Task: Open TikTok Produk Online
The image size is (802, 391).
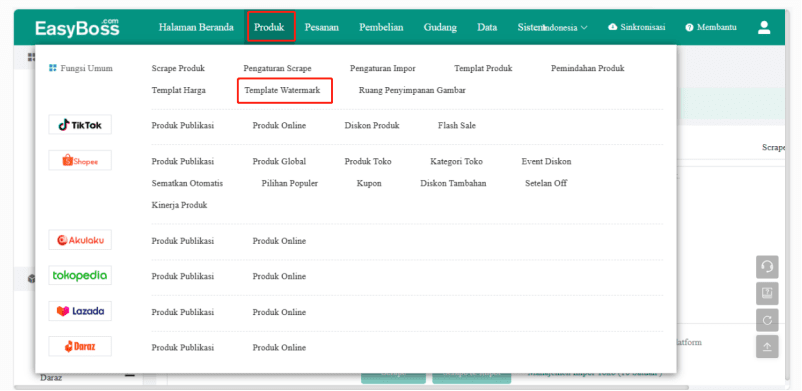Action: [x=279, y=125]
